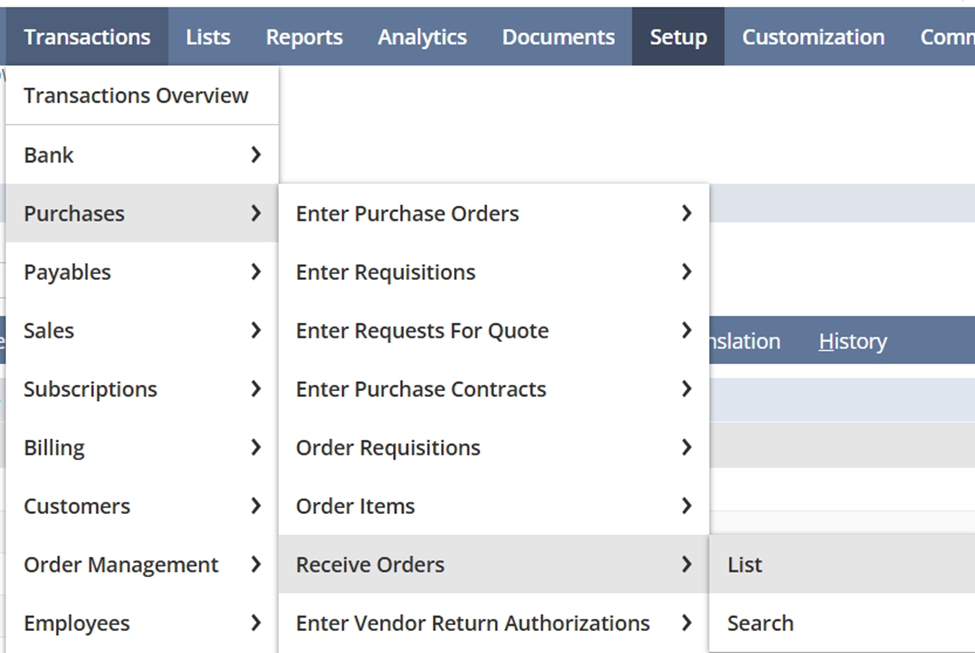Click the History tab link

click(852, 342)
